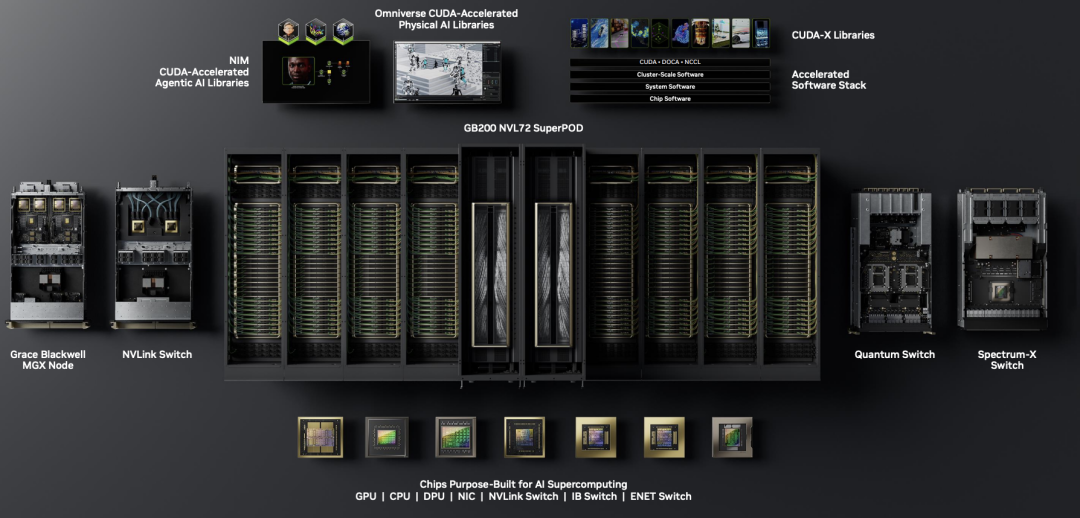This screenshot has height=518, width=1080.
Task: Select the last CUDA-X library tile
Action: (761, 33)
